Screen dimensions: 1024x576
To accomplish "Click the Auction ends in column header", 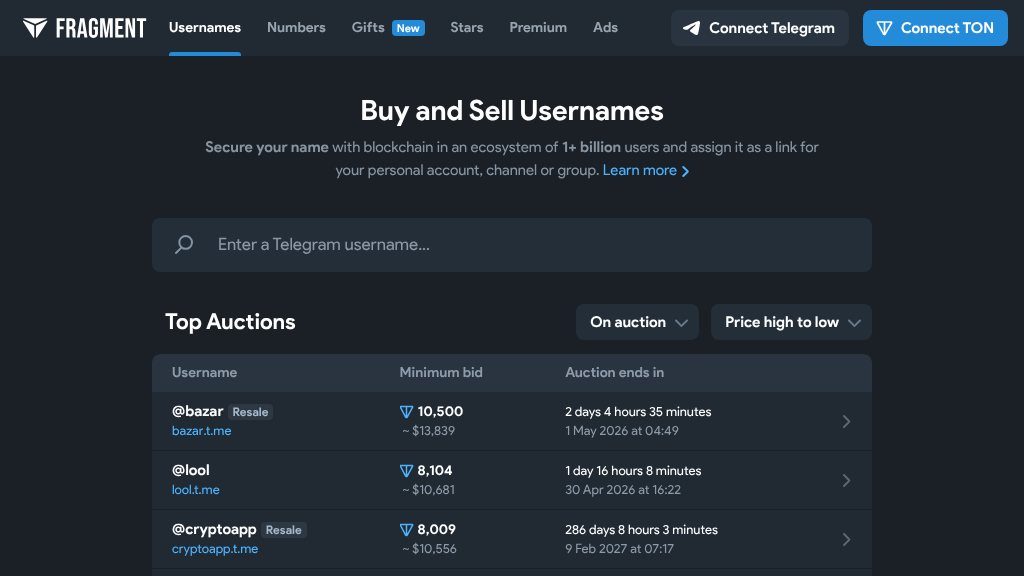I will 615,372.
